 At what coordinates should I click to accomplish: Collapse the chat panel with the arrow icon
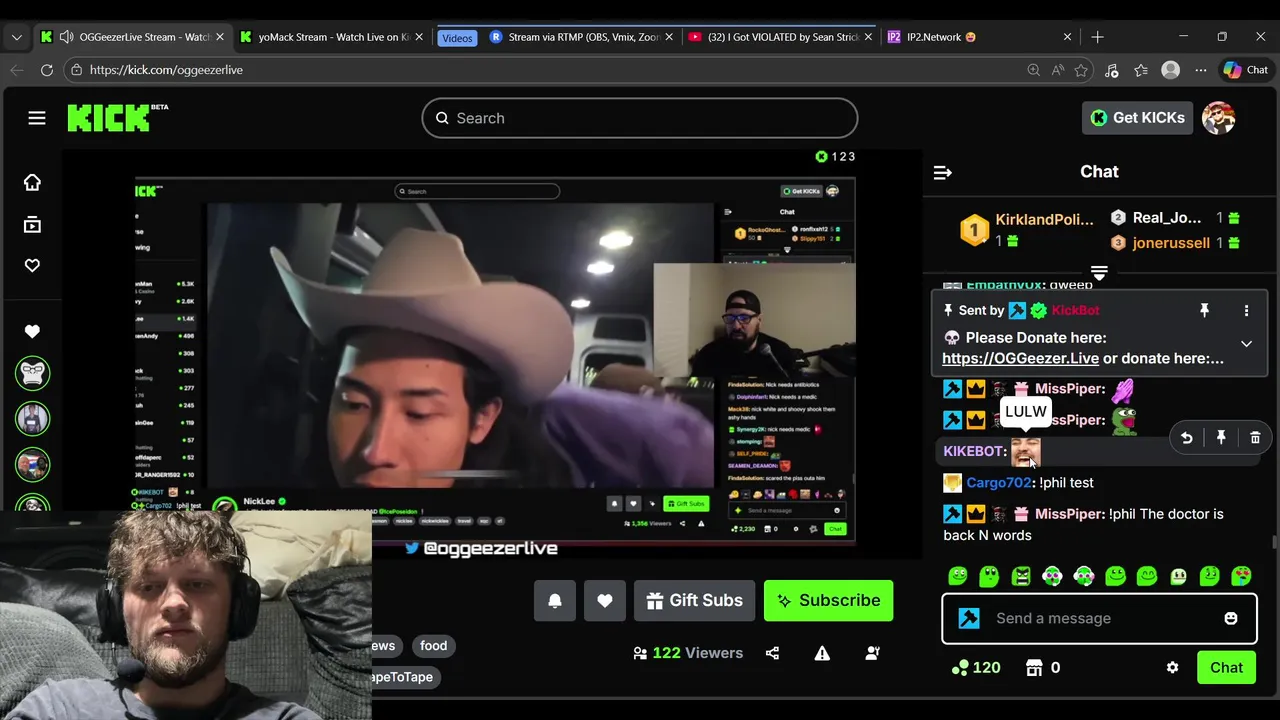pyautogui.click(x=942, y=172)
